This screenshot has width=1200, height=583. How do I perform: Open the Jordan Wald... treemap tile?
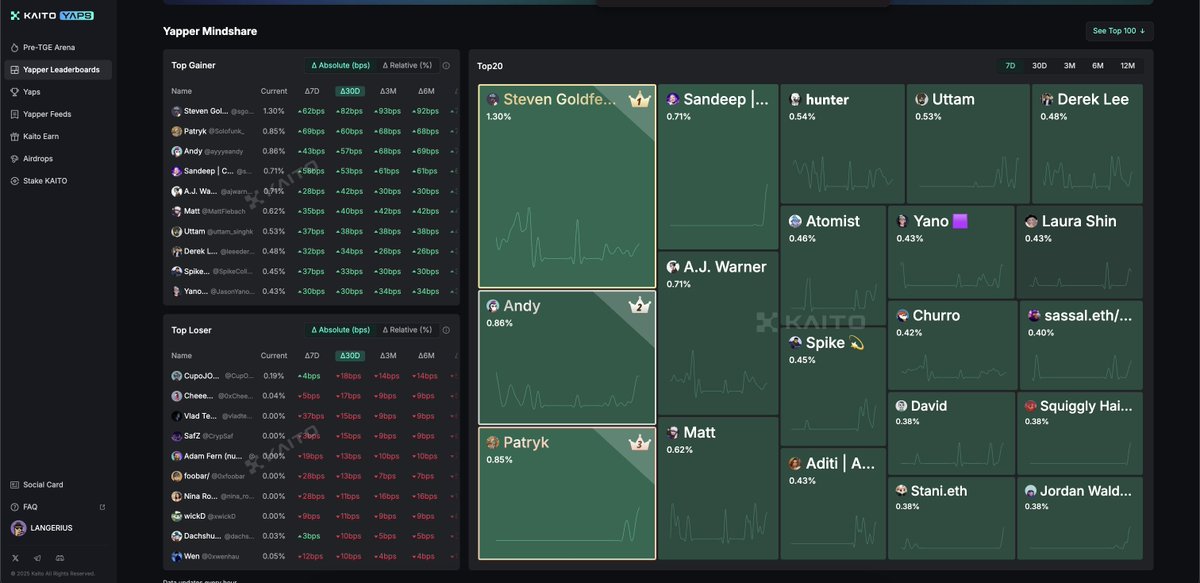[x=1080, y=518]
